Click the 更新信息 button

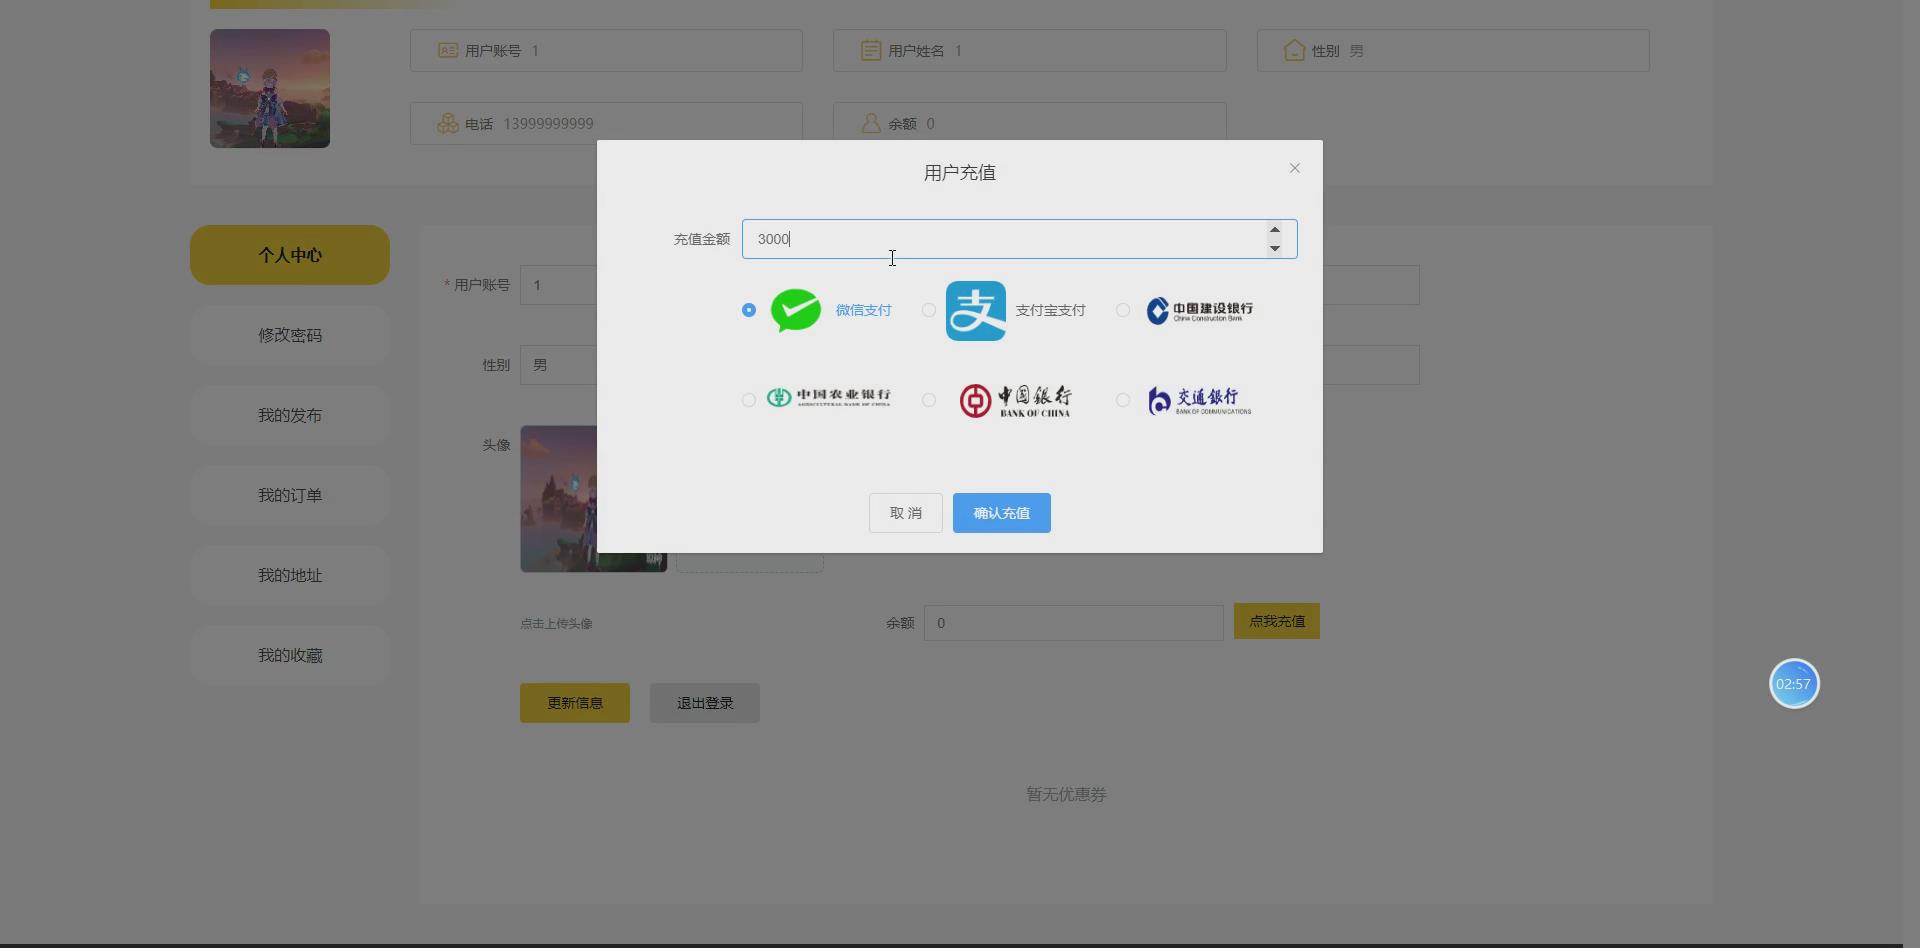click(575, 703)
